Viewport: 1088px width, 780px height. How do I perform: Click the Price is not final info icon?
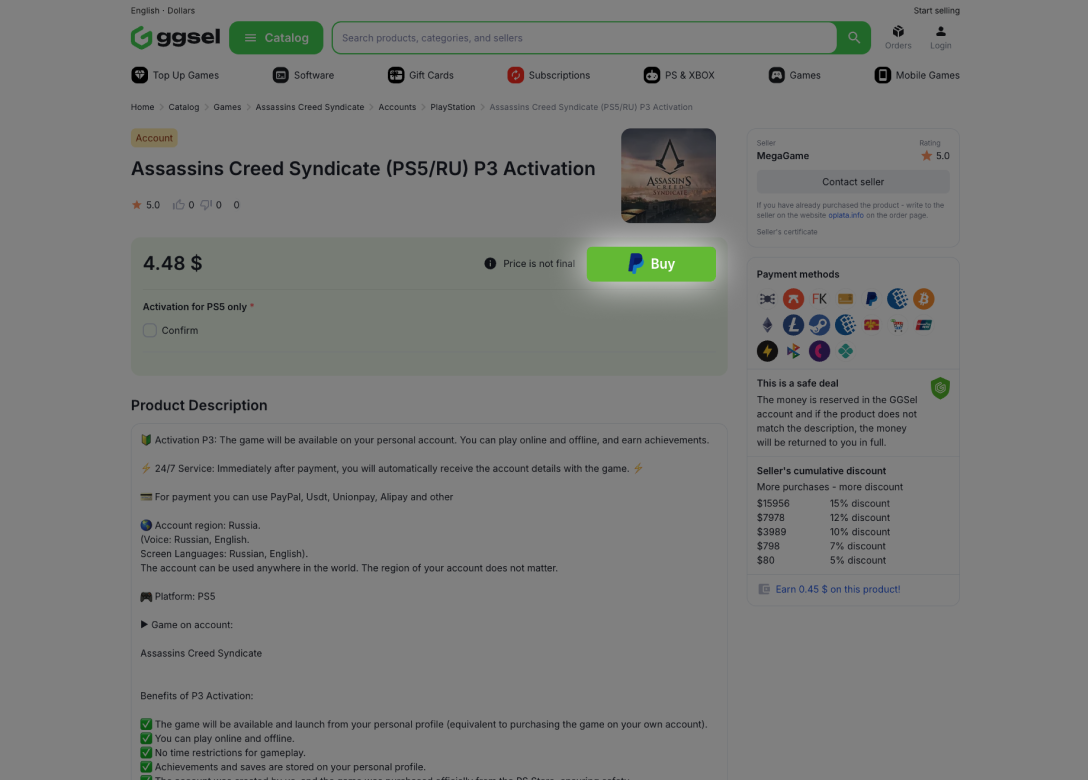pos(490,264)
